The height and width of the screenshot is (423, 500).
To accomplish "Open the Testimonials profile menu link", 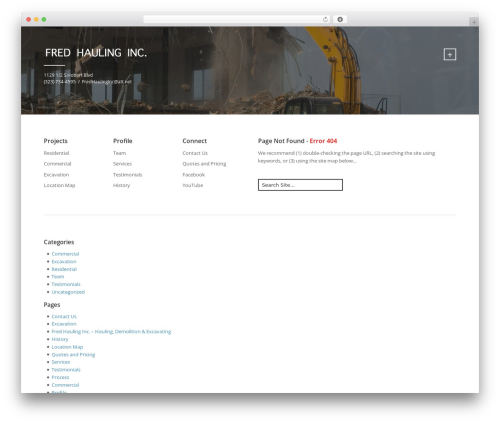I will 127,175.
